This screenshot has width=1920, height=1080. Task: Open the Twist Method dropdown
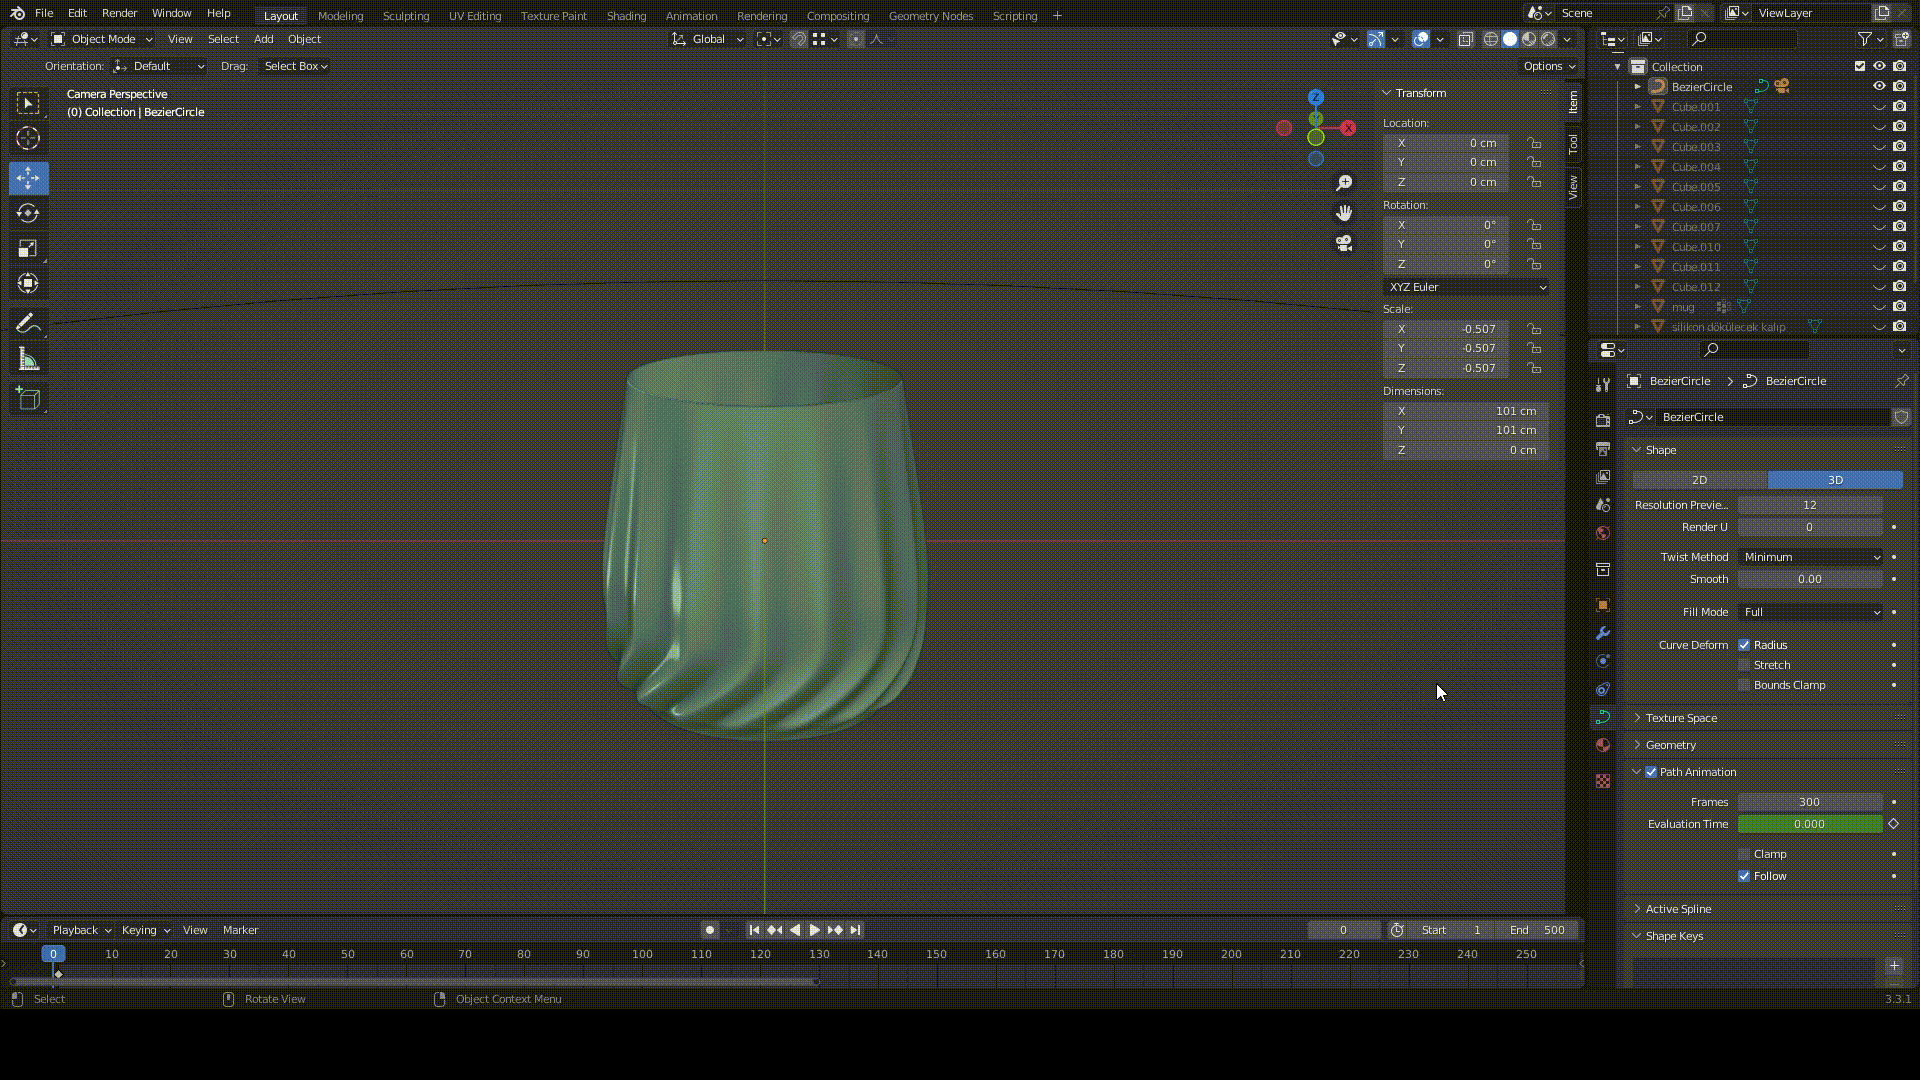point(1811,557)
